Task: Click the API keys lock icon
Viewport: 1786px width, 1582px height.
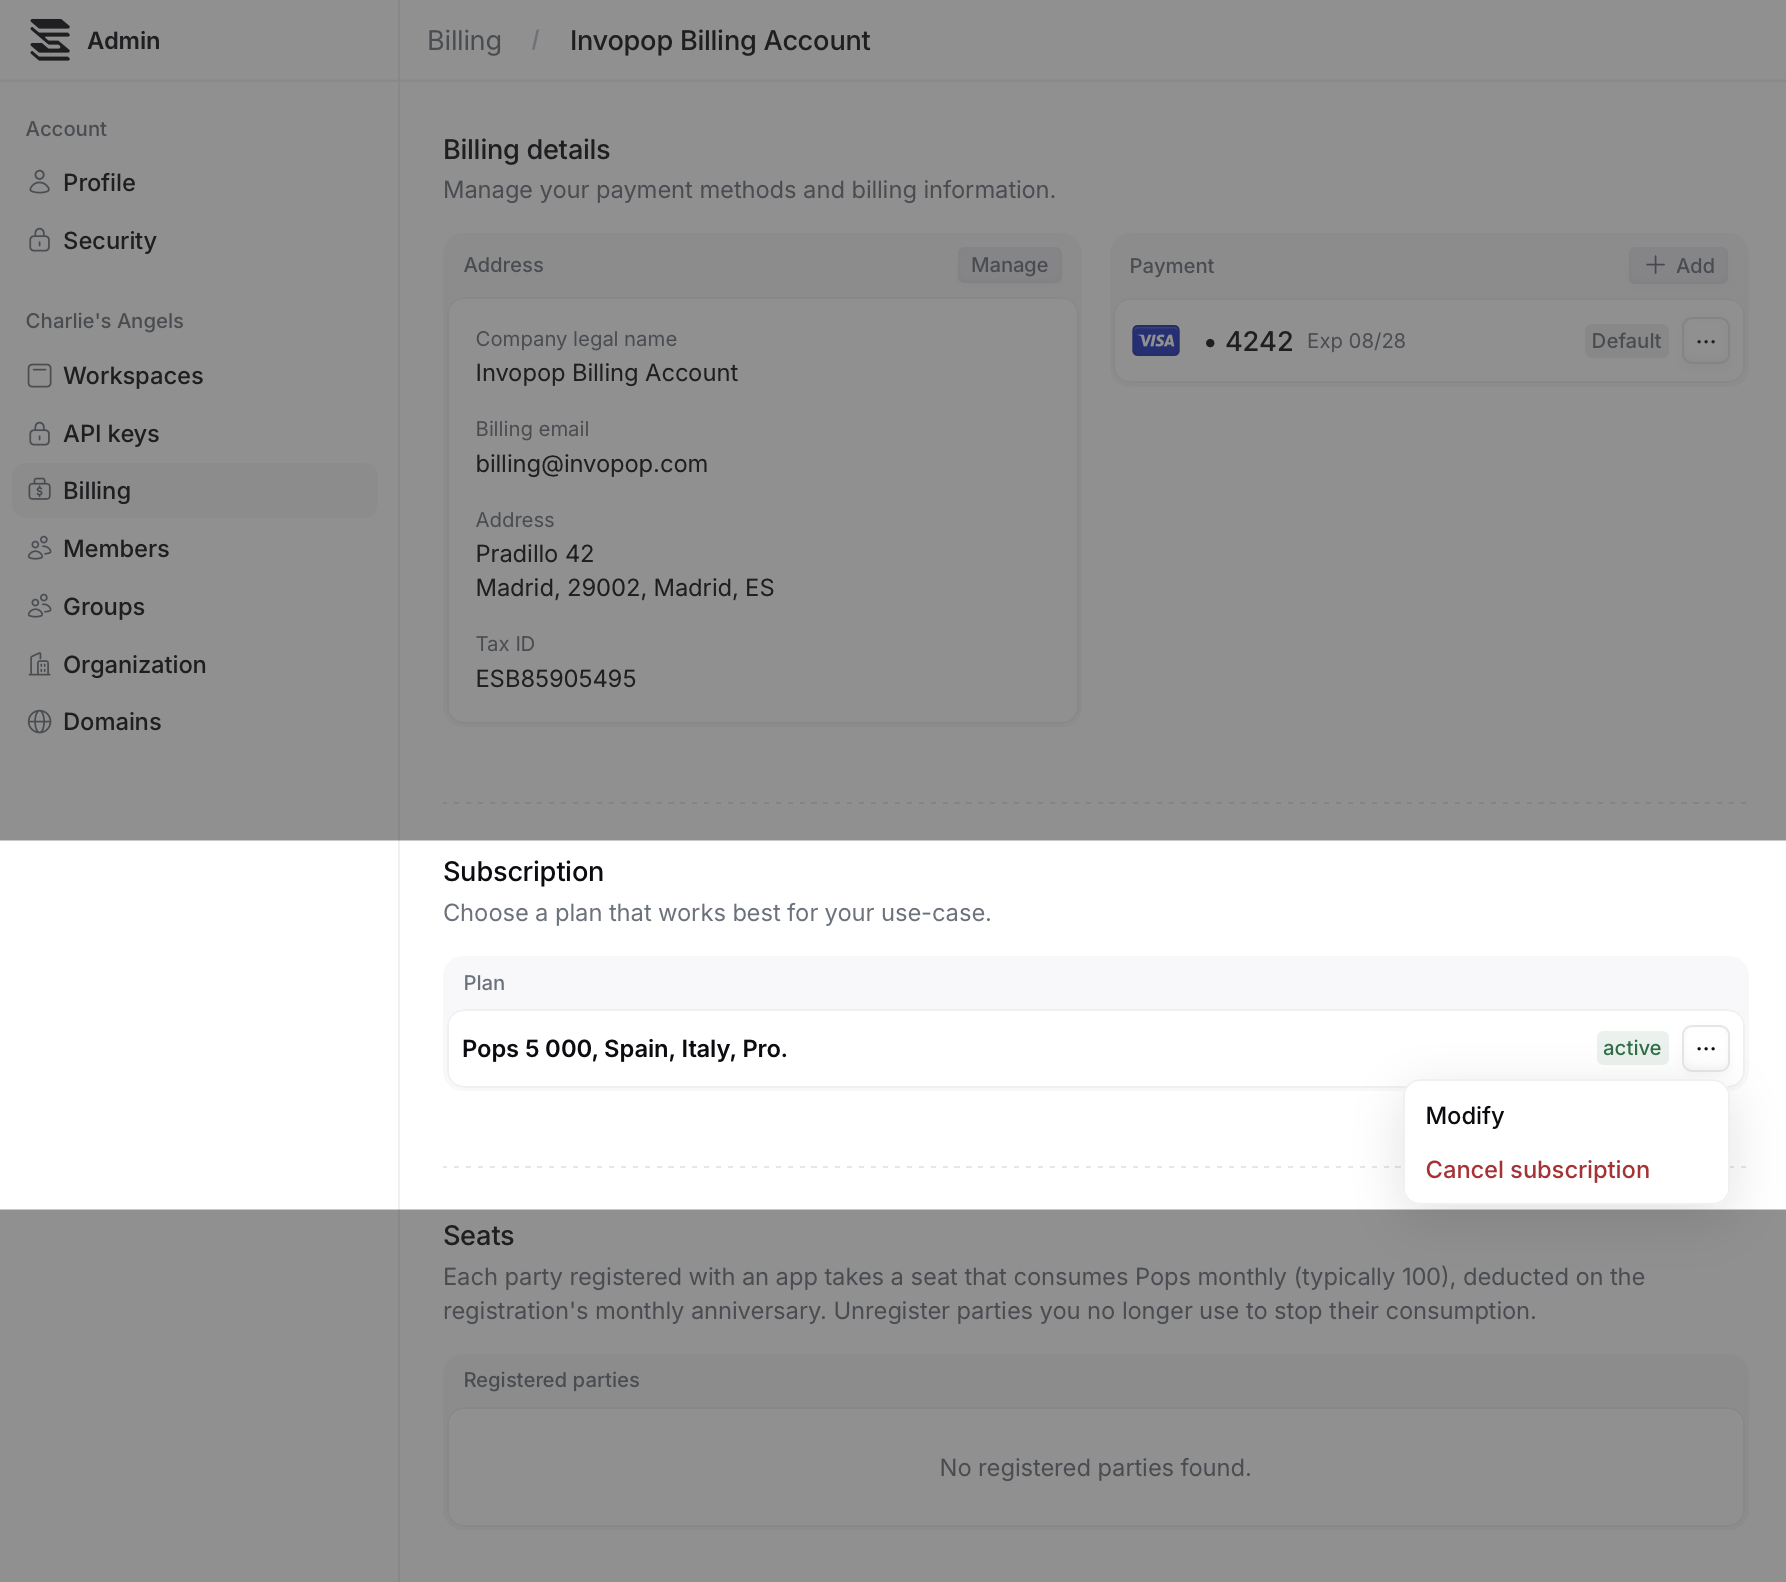Action: [x=39, y=433]
